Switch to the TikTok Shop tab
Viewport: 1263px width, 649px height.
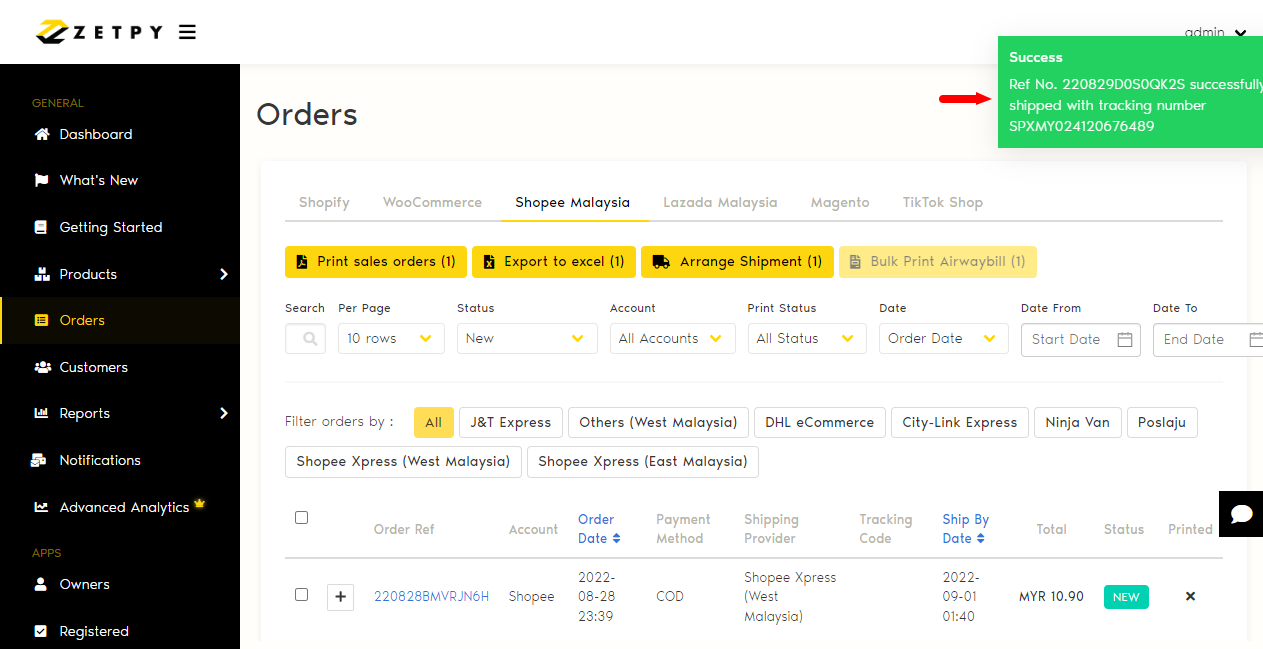coord(943,202)
